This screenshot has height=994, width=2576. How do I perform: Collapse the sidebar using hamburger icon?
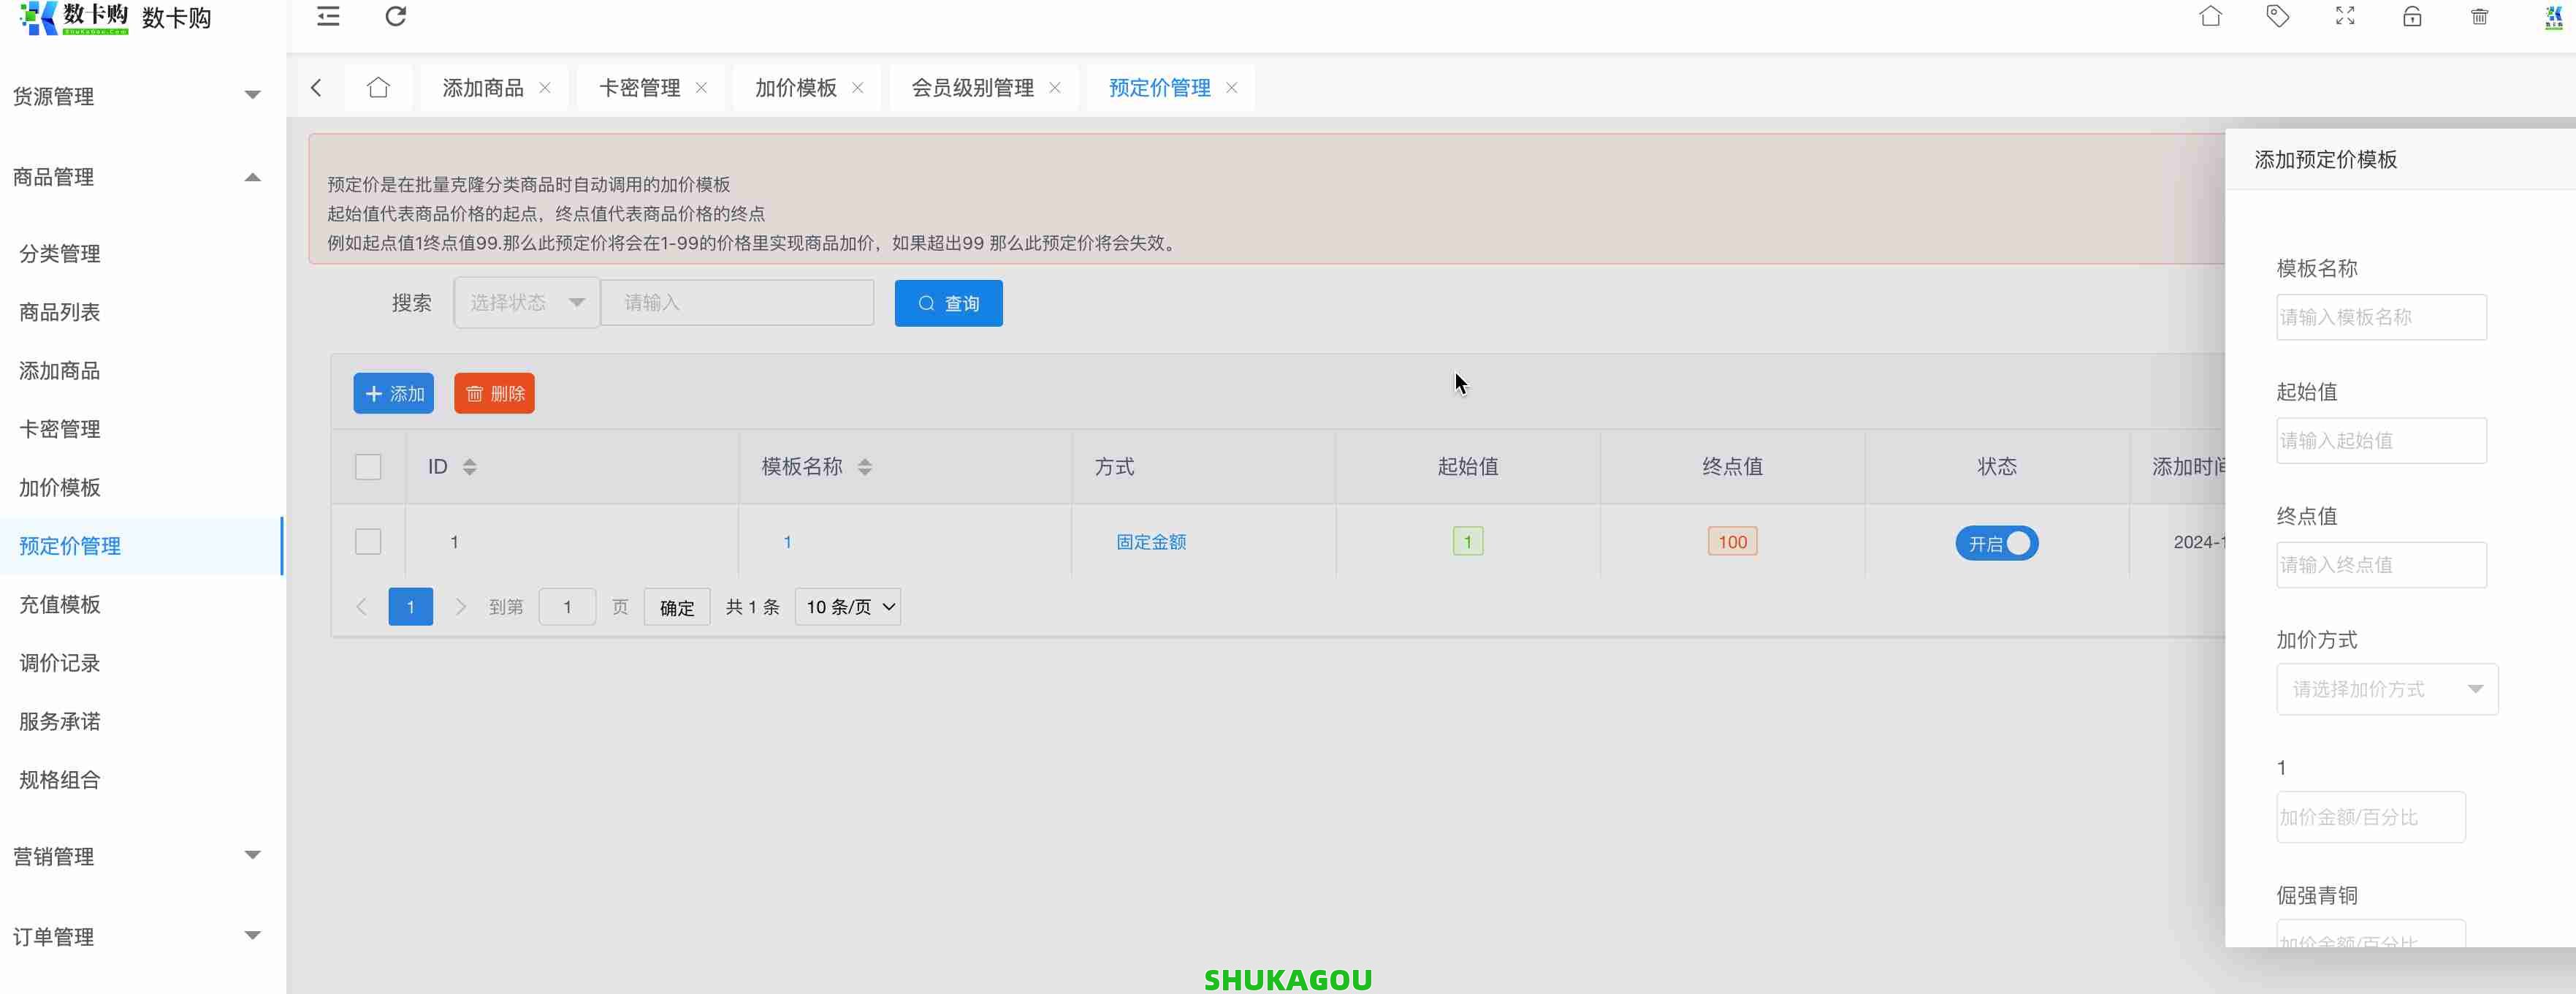click(327, 17)
